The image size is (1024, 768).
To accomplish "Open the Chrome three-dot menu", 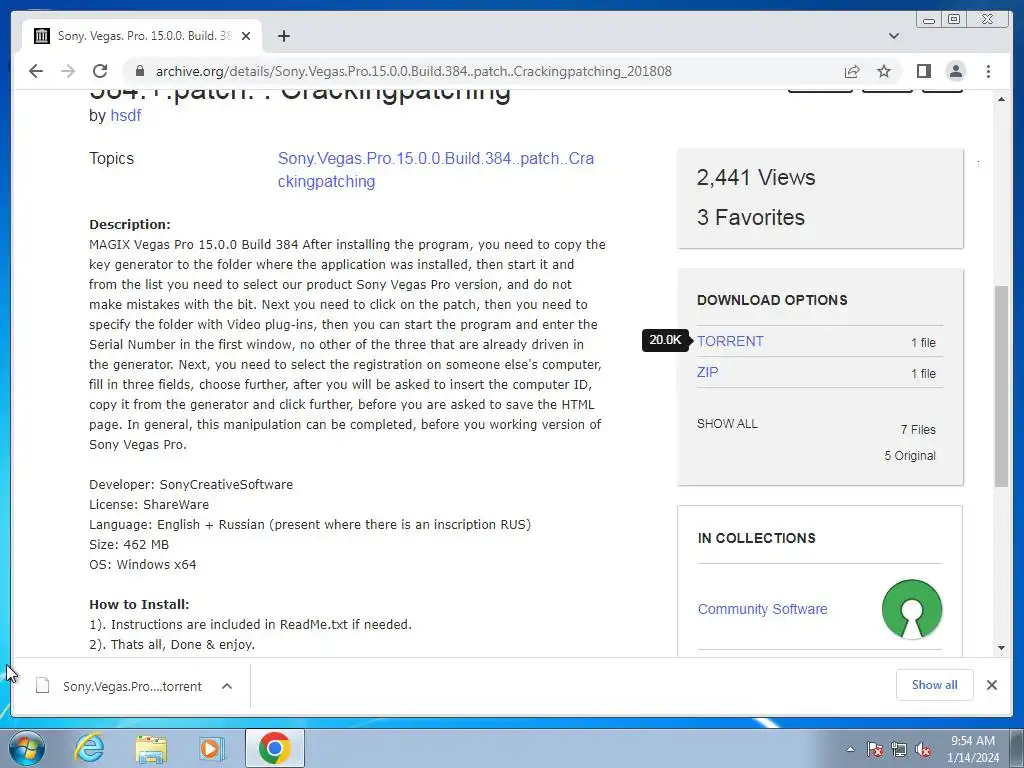I will click(988, 71).
